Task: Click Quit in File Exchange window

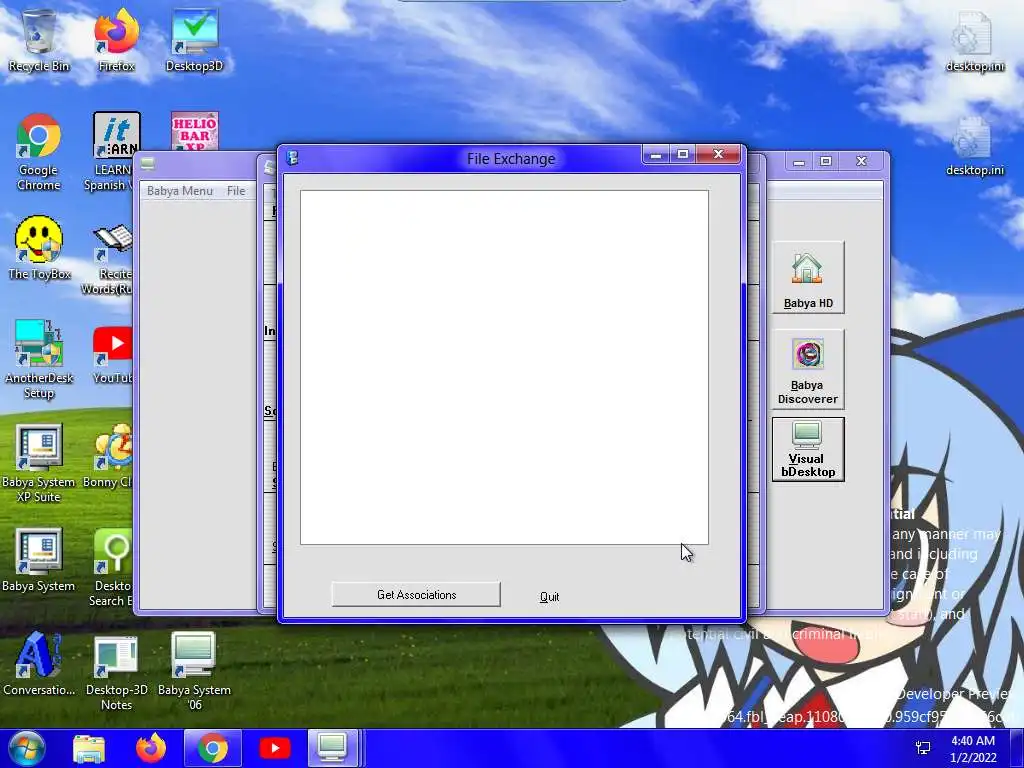Action: [x=549, y=596]
